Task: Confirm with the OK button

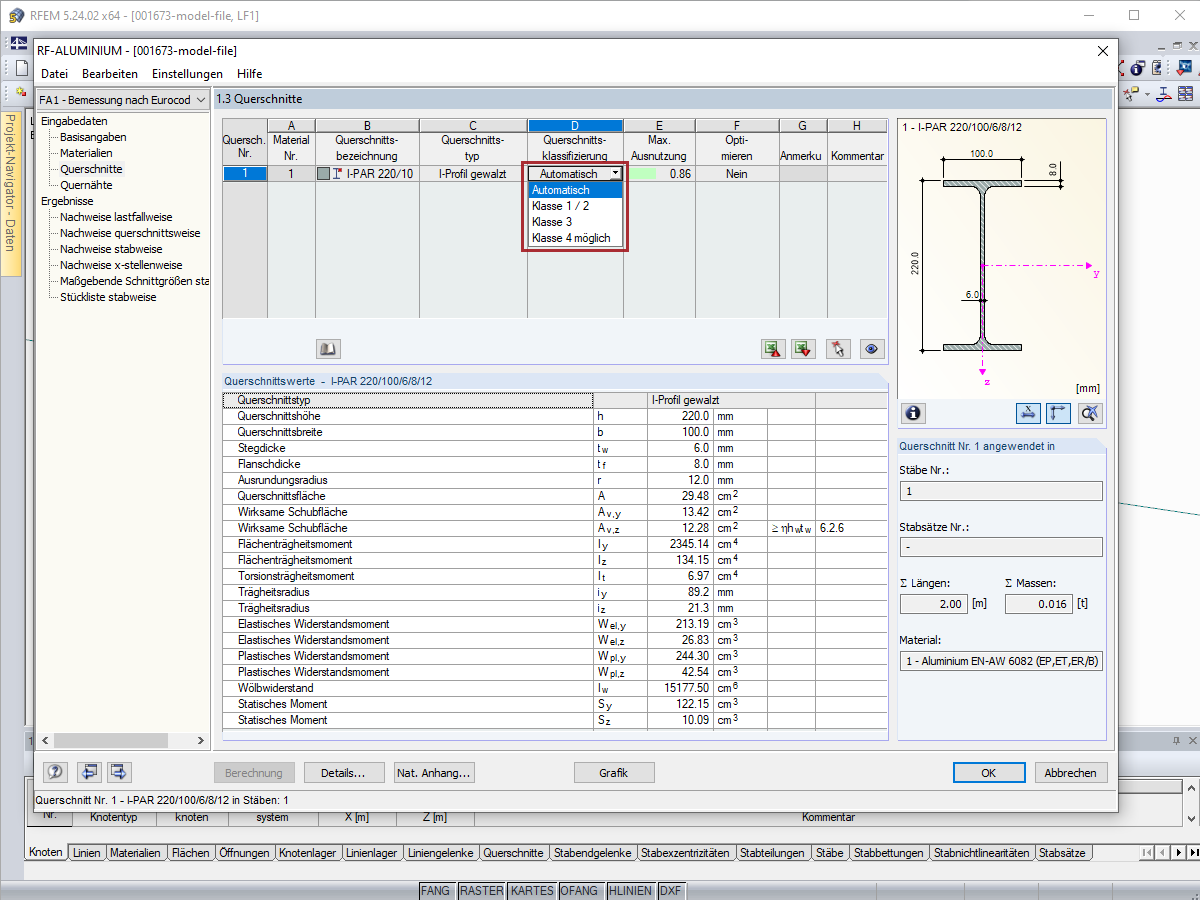Action: [988, 773]
